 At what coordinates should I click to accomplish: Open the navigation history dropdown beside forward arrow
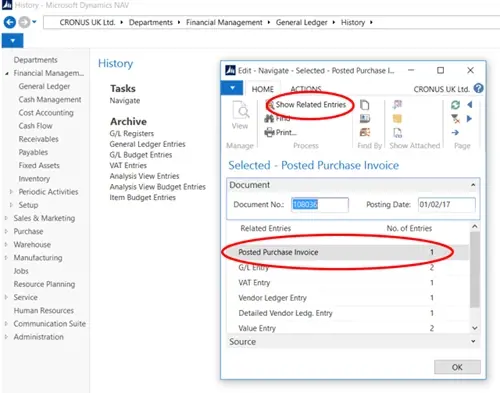point(34,23)
